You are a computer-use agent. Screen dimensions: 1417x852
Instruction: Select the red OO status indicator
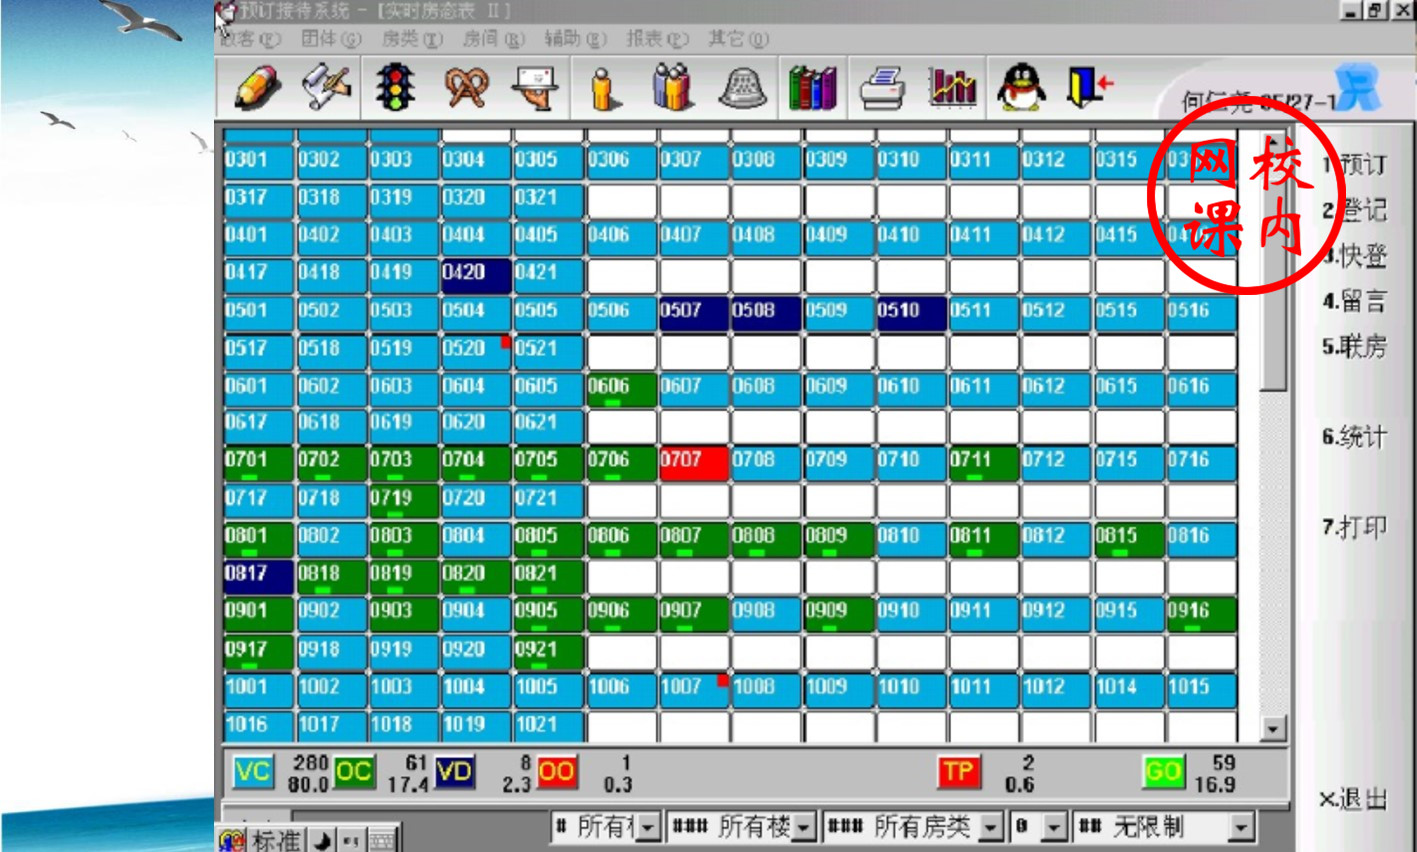point(556,773)
